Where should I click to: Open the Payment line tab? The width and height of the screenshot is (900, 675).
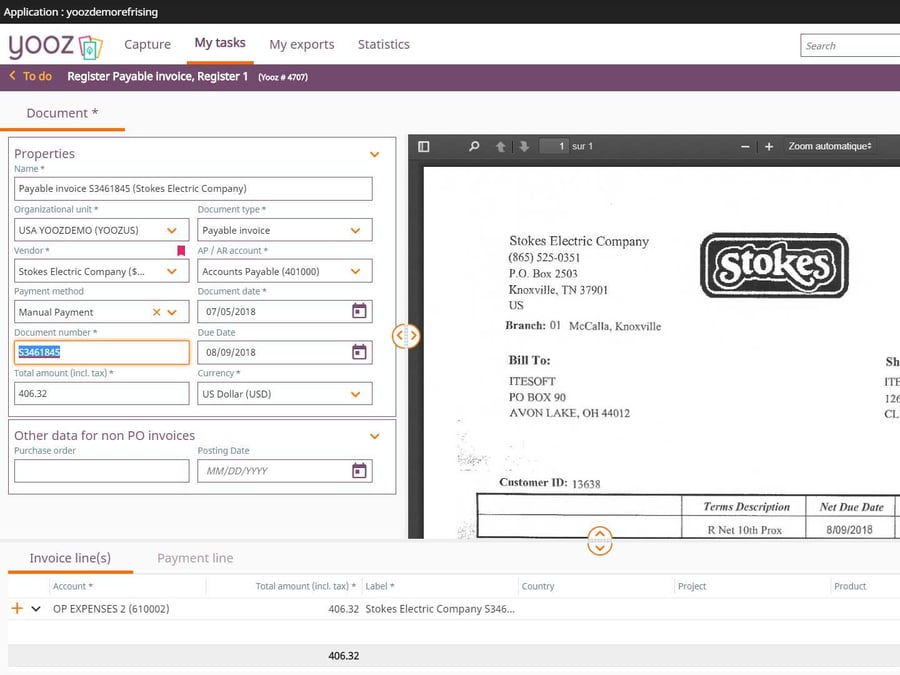point(194,558)
